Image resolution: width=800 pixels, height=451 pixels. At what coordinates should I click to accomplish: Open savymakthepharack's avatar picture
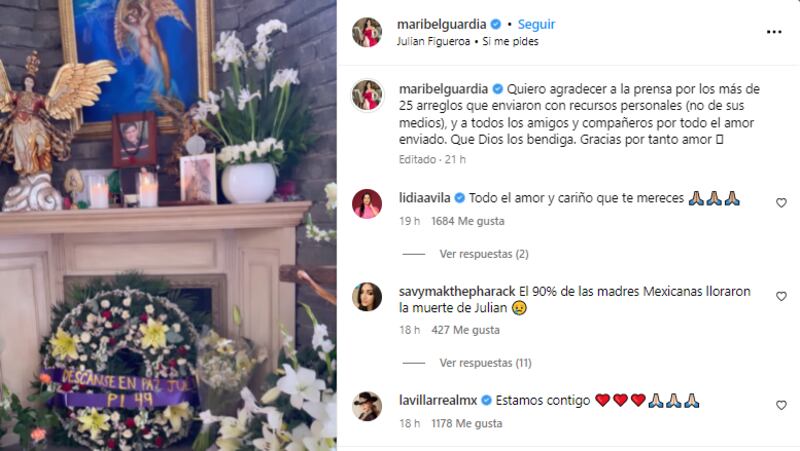367,296
